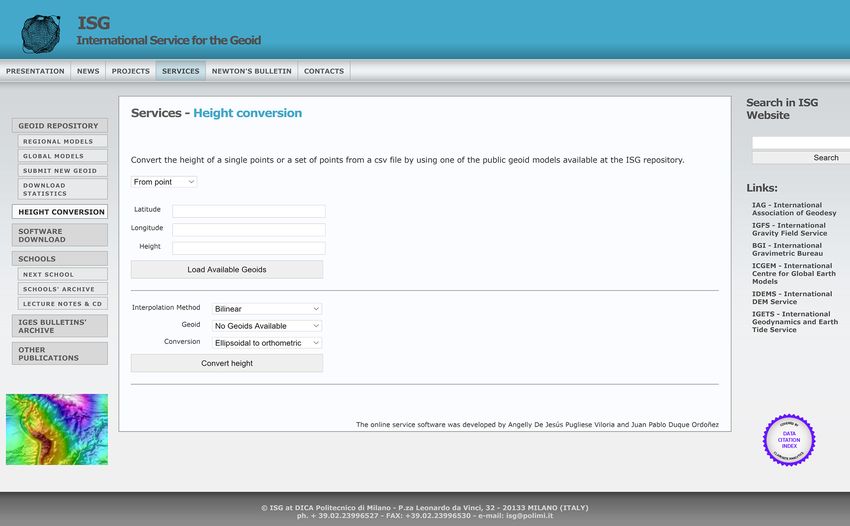The height and width of the screenshot is (526, 850).
Task: Open IDEMS International DEM Service link
Action: (x=791, y=298)
